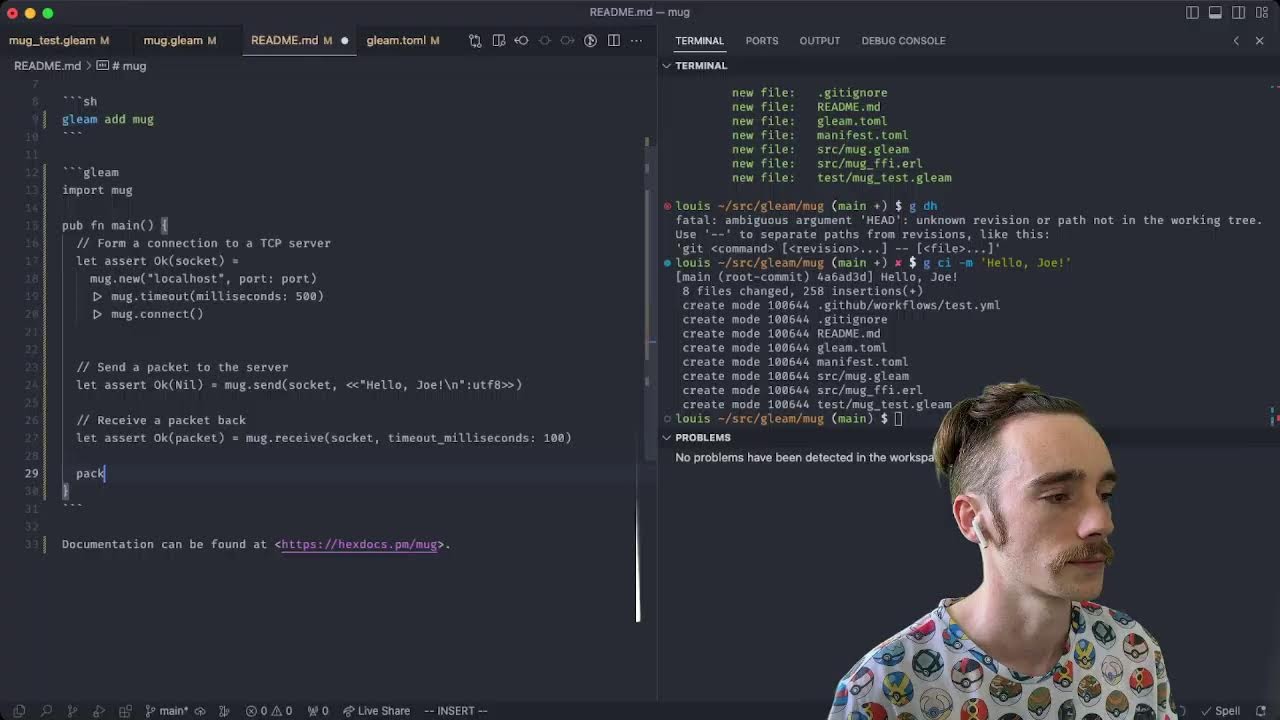This screenshot has width=1280, height=720.
Task: Open the Source Control view icon
Action: click(73, 711)
